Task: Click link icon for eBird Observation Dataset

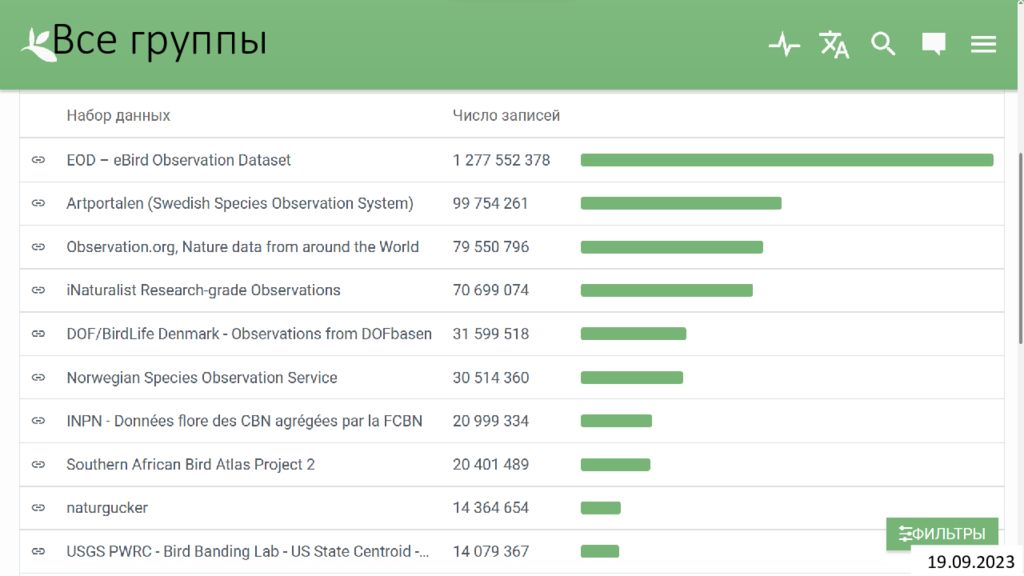Action: coord(39,160)
